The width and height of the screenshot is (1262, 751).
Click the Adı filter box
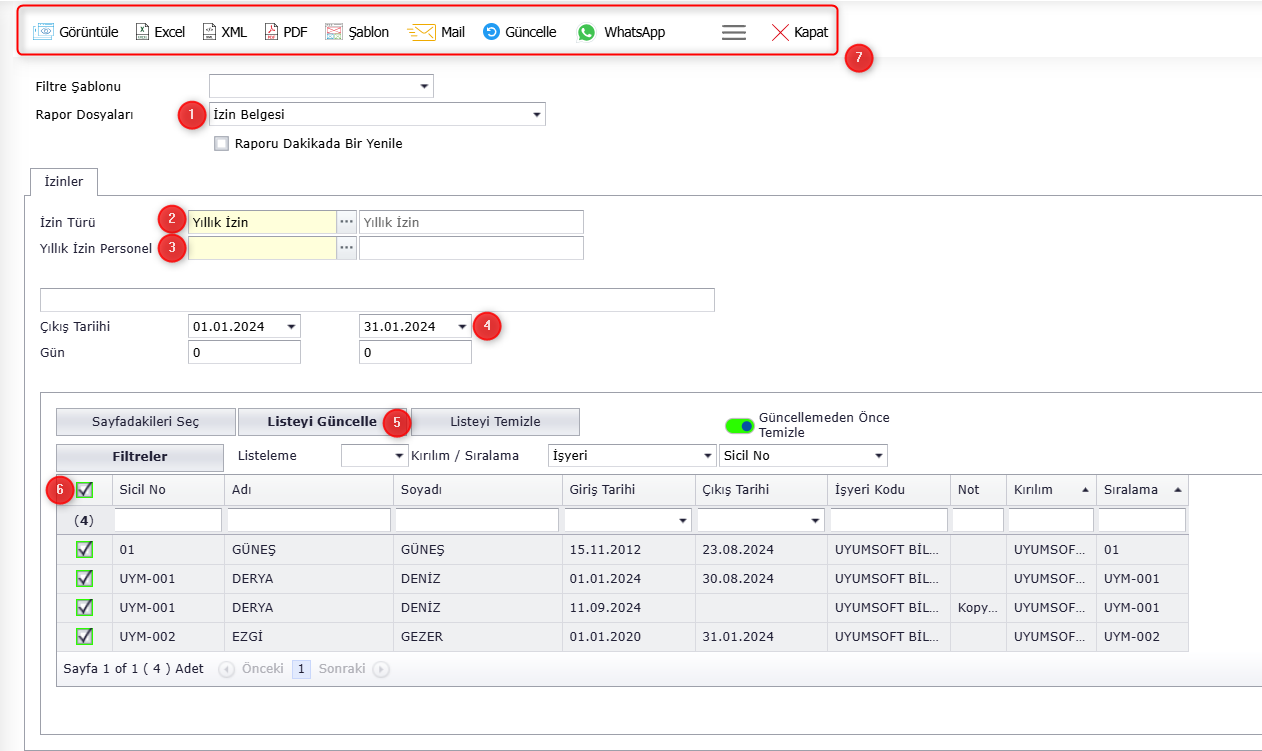coord(308,520)
